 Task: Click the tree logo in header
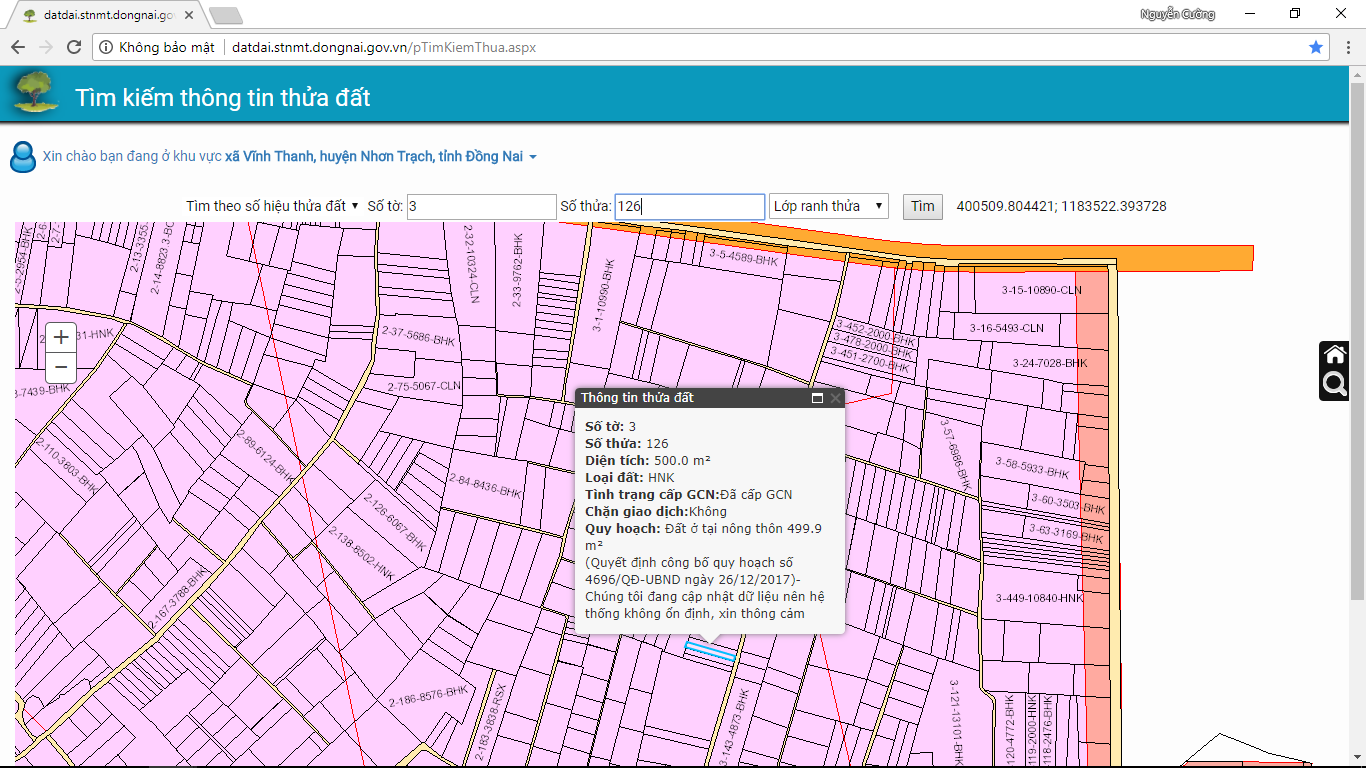click(35, 93)
